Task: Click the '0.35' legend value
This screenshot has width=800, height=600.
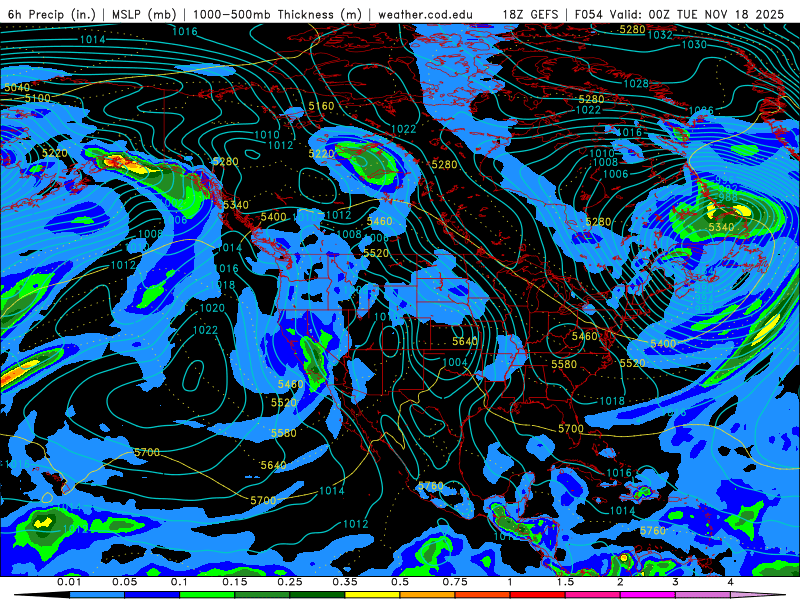Action: [345, 582]
